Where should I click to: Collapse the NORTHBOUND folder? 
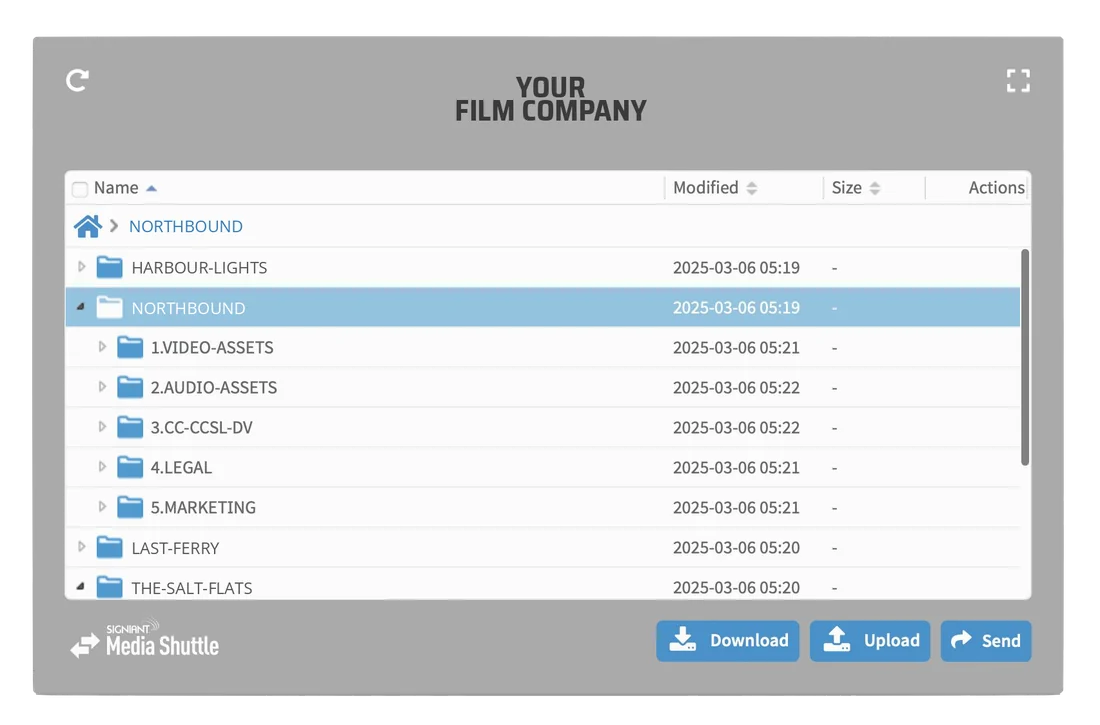click(x=81, y=307)
